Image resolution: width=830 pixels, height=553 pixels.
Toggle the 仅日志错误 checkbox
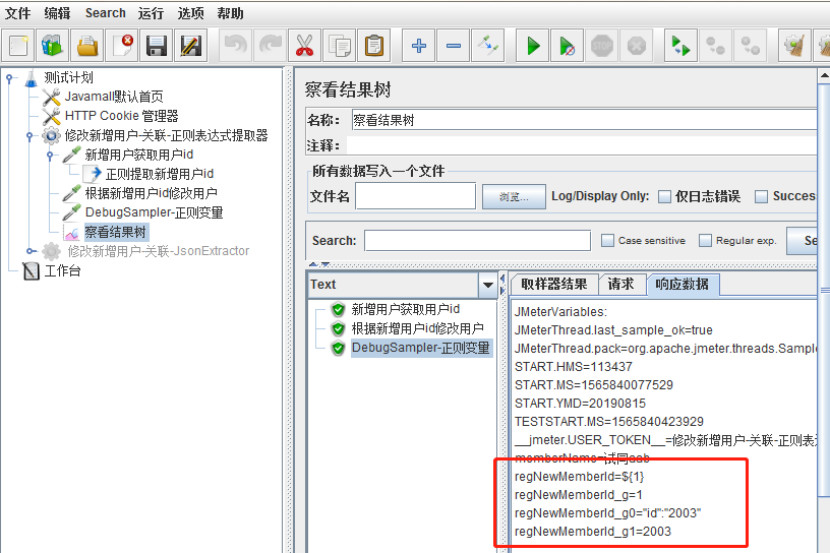click(x=664, y=196)
